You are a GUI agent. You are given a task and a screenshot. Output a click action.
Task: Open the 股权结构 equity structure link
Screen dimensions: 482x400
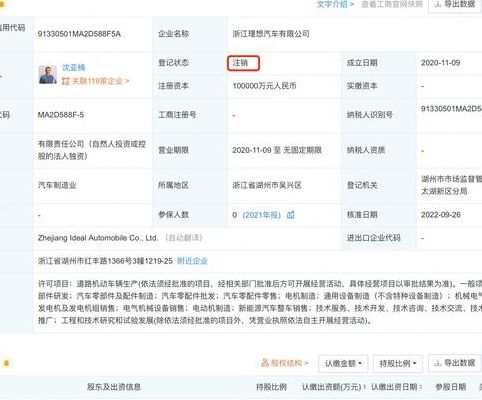(x=289, y=363)
